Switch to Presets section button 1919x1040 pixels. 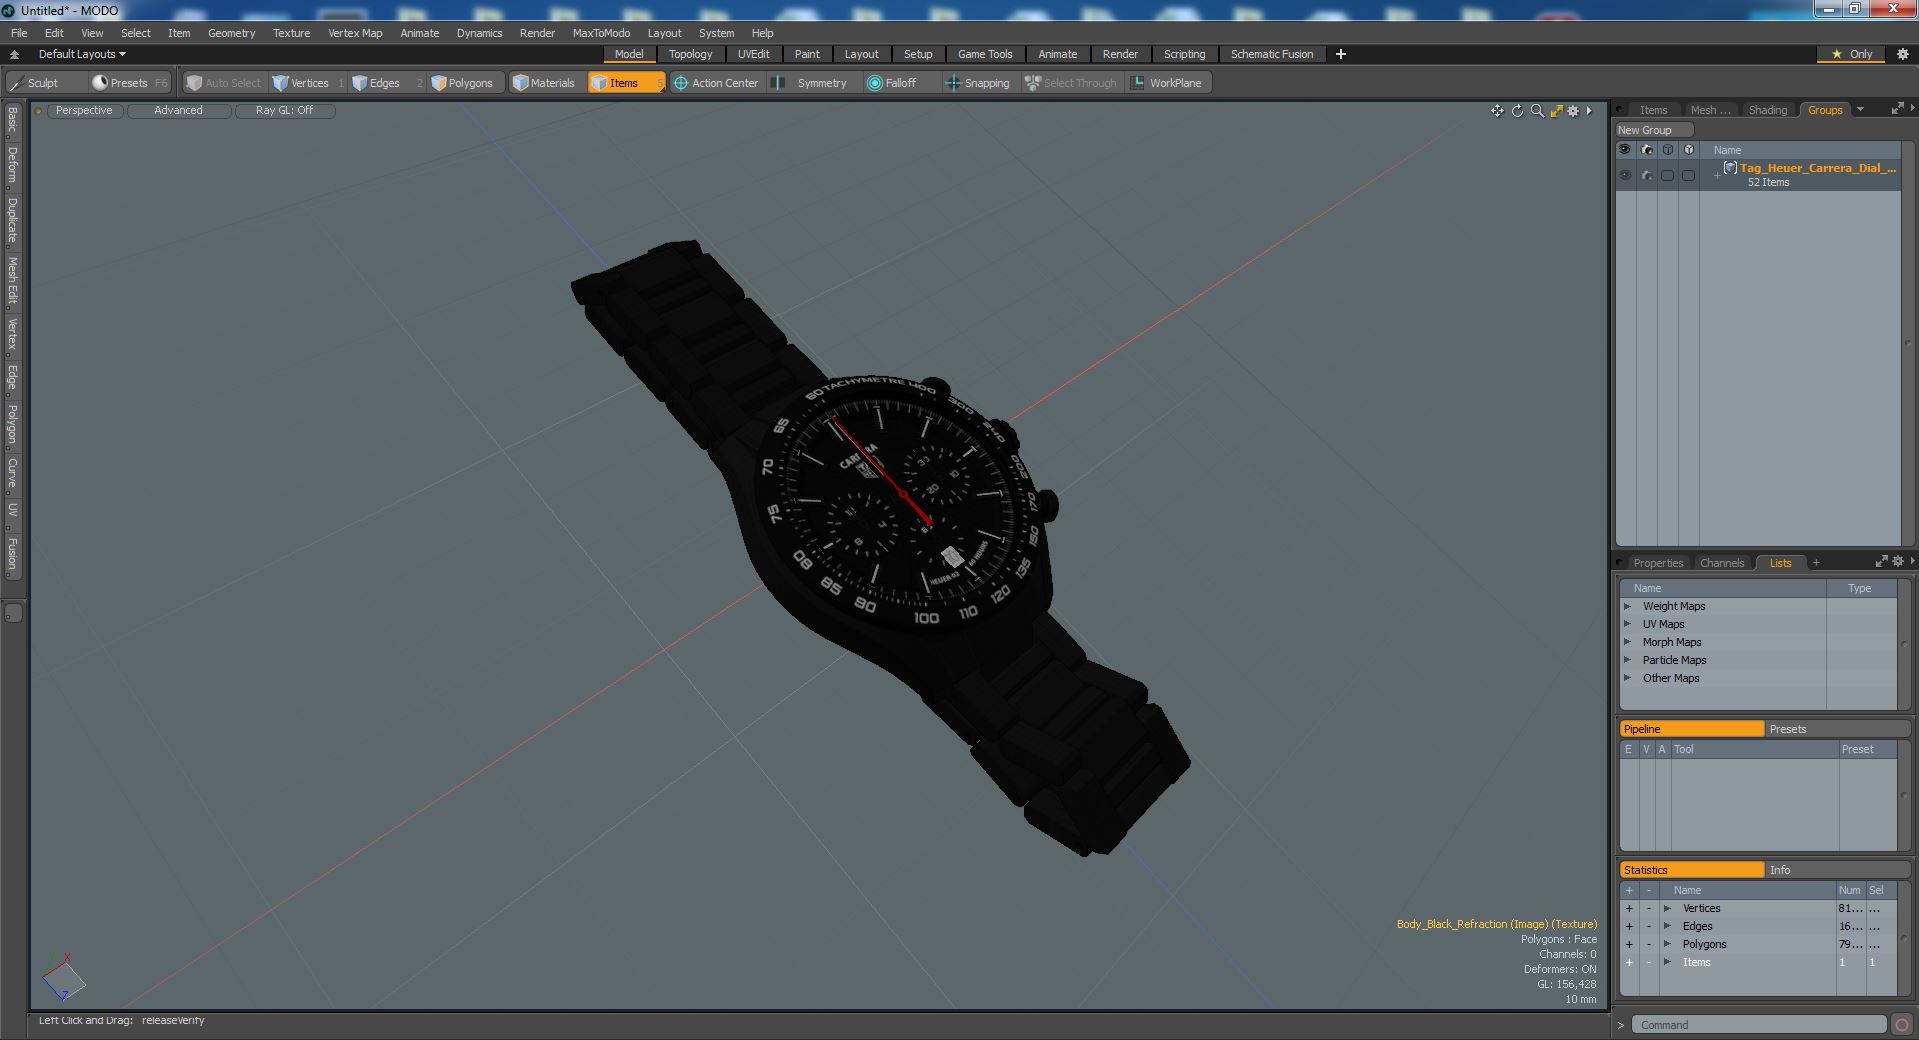(x=1837, y=729)
